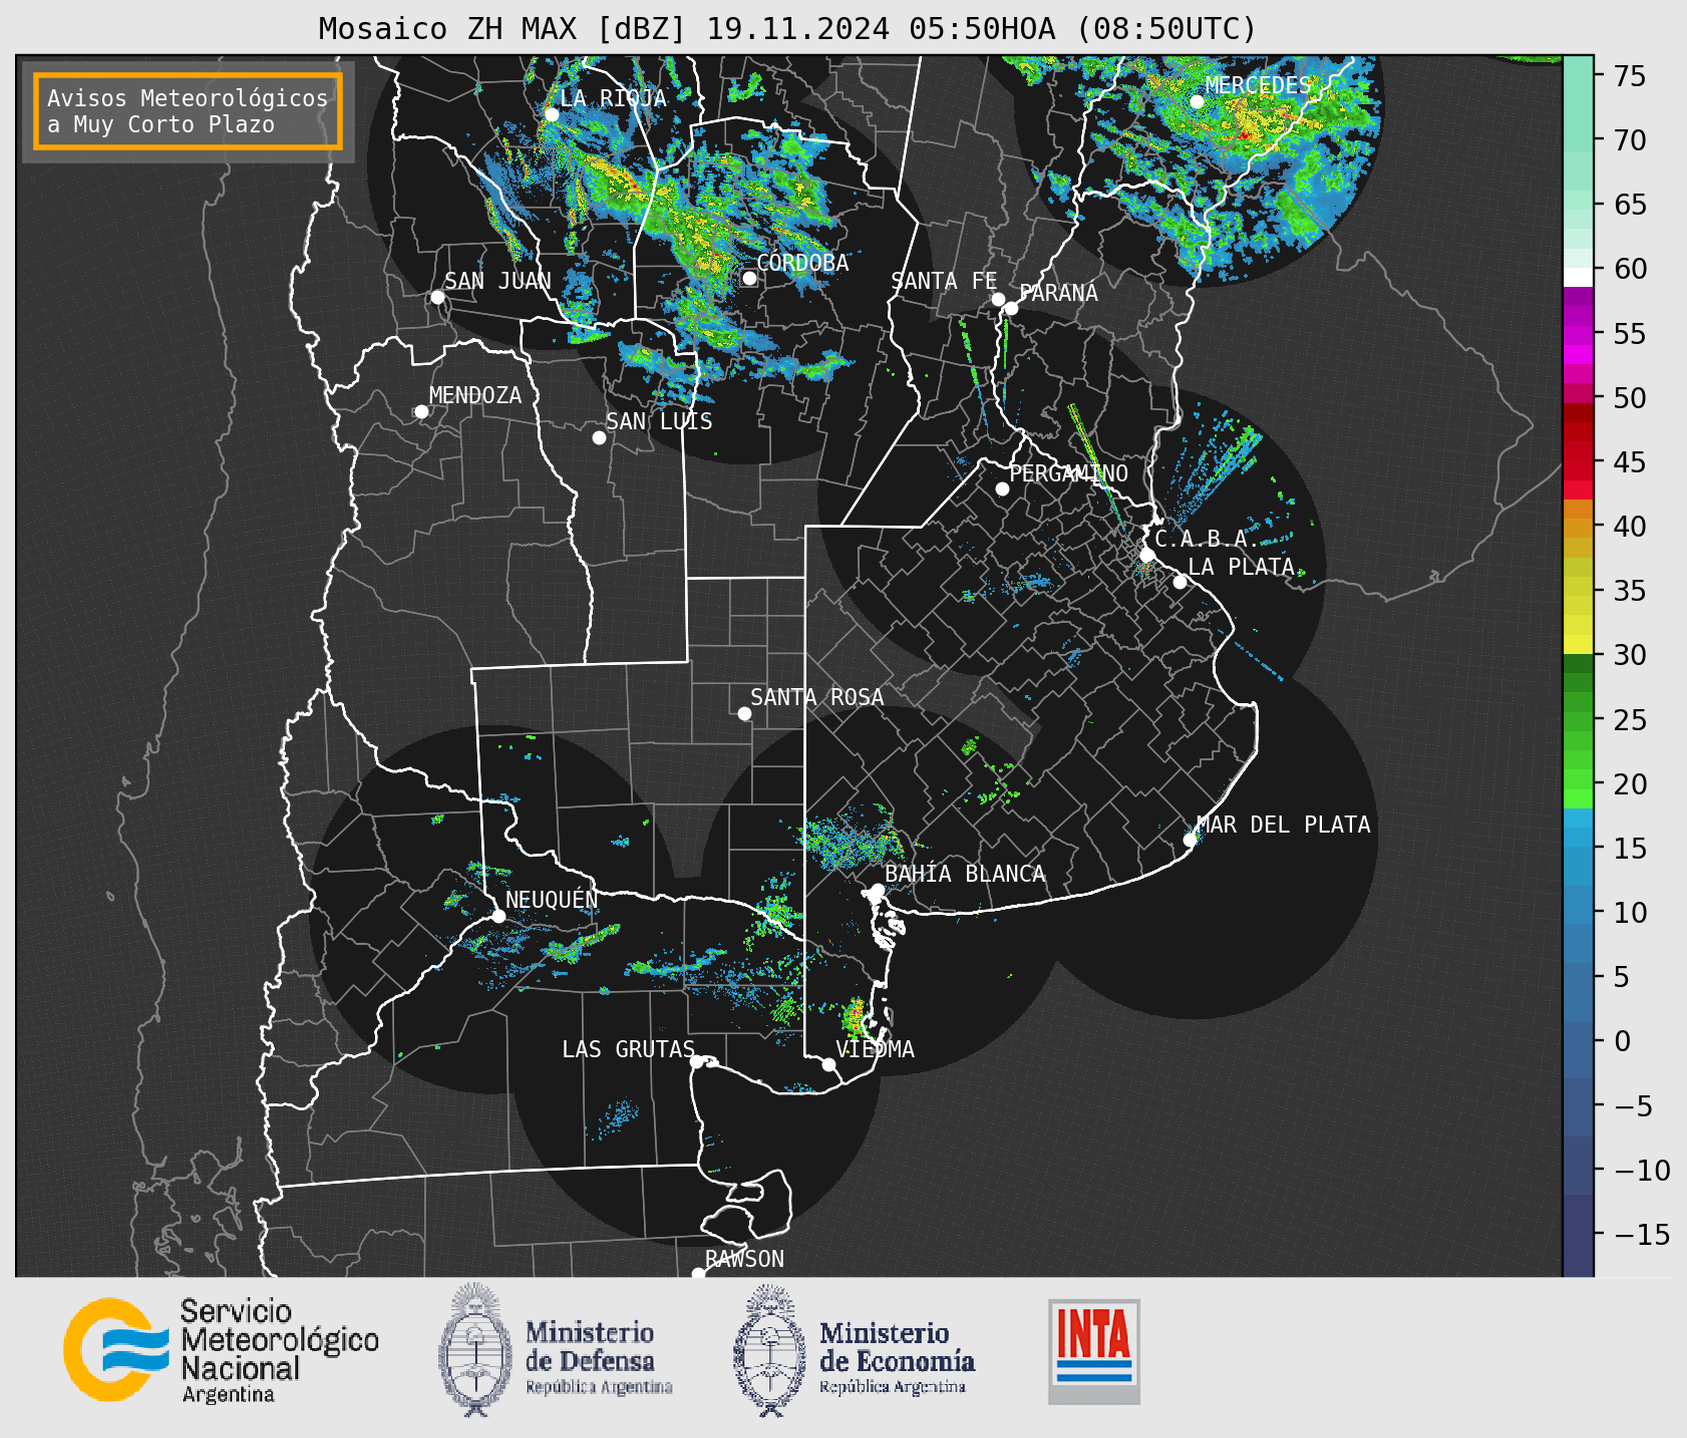The height and width of the screenshot is (1438, 1687).
Task: Click the VIEDMA city marker dot
Action: coord(829,1064)
